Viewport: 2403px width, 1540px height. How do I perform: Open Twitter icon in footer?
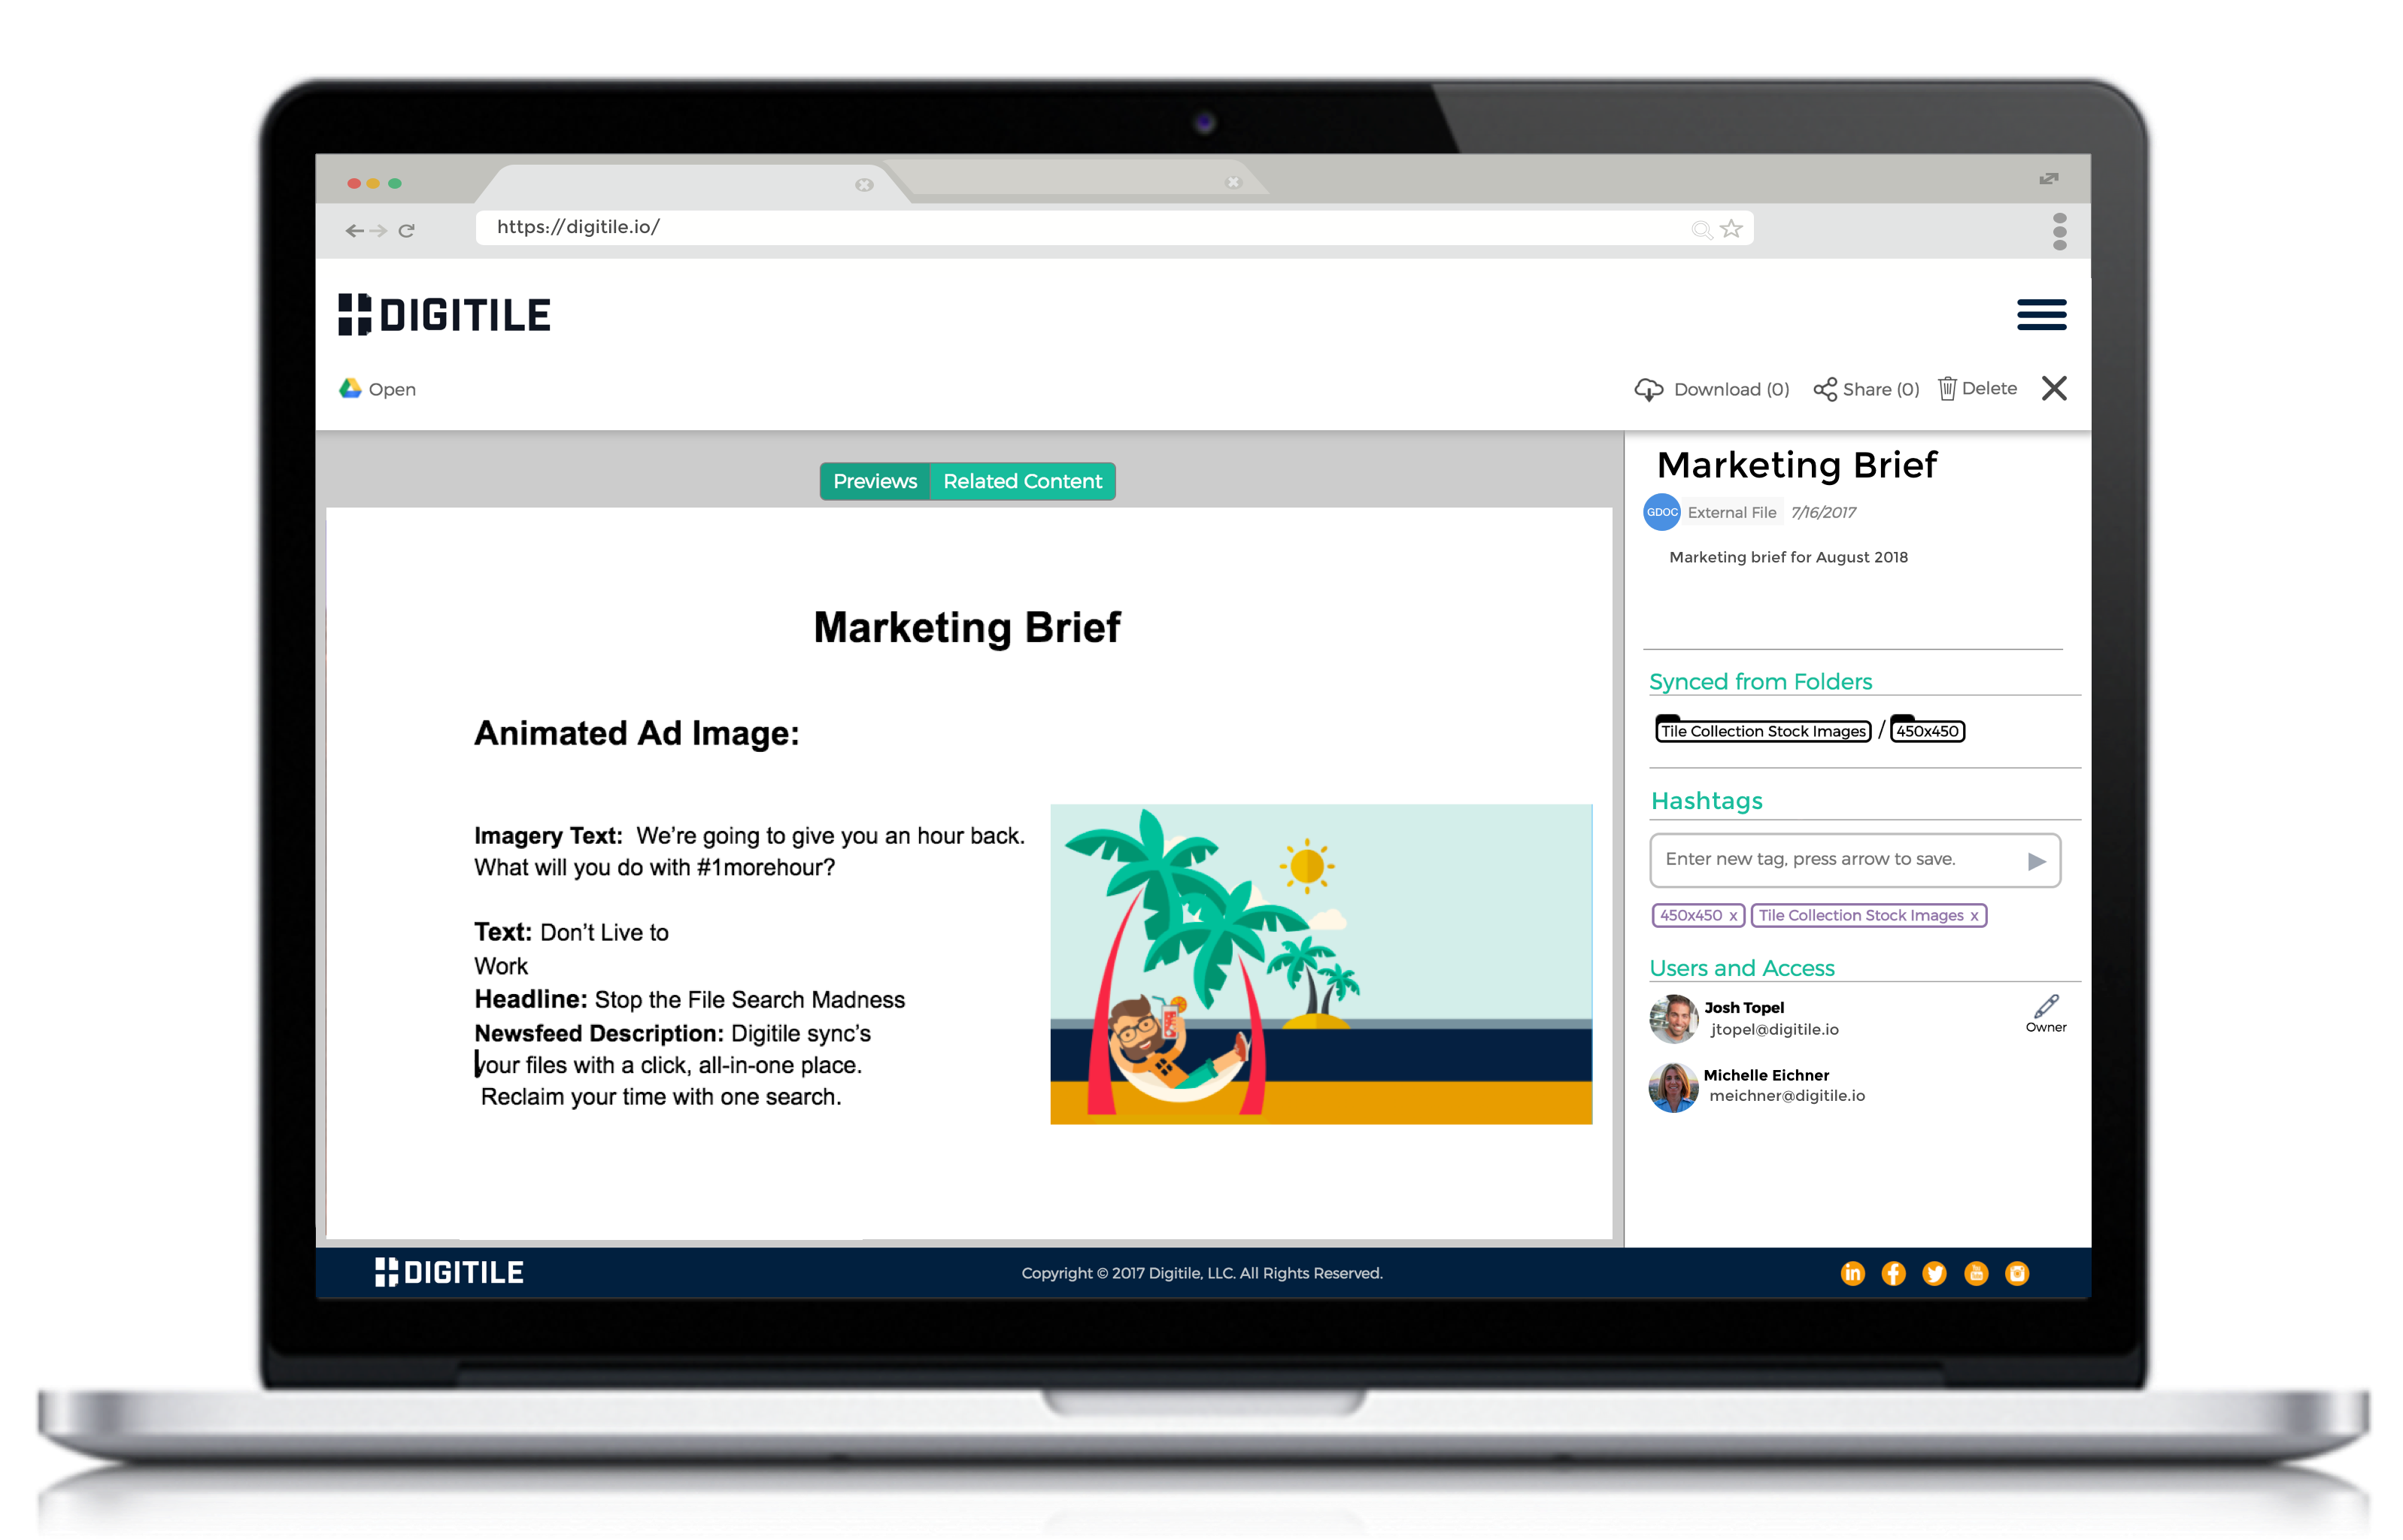tap(1934, 1273)
